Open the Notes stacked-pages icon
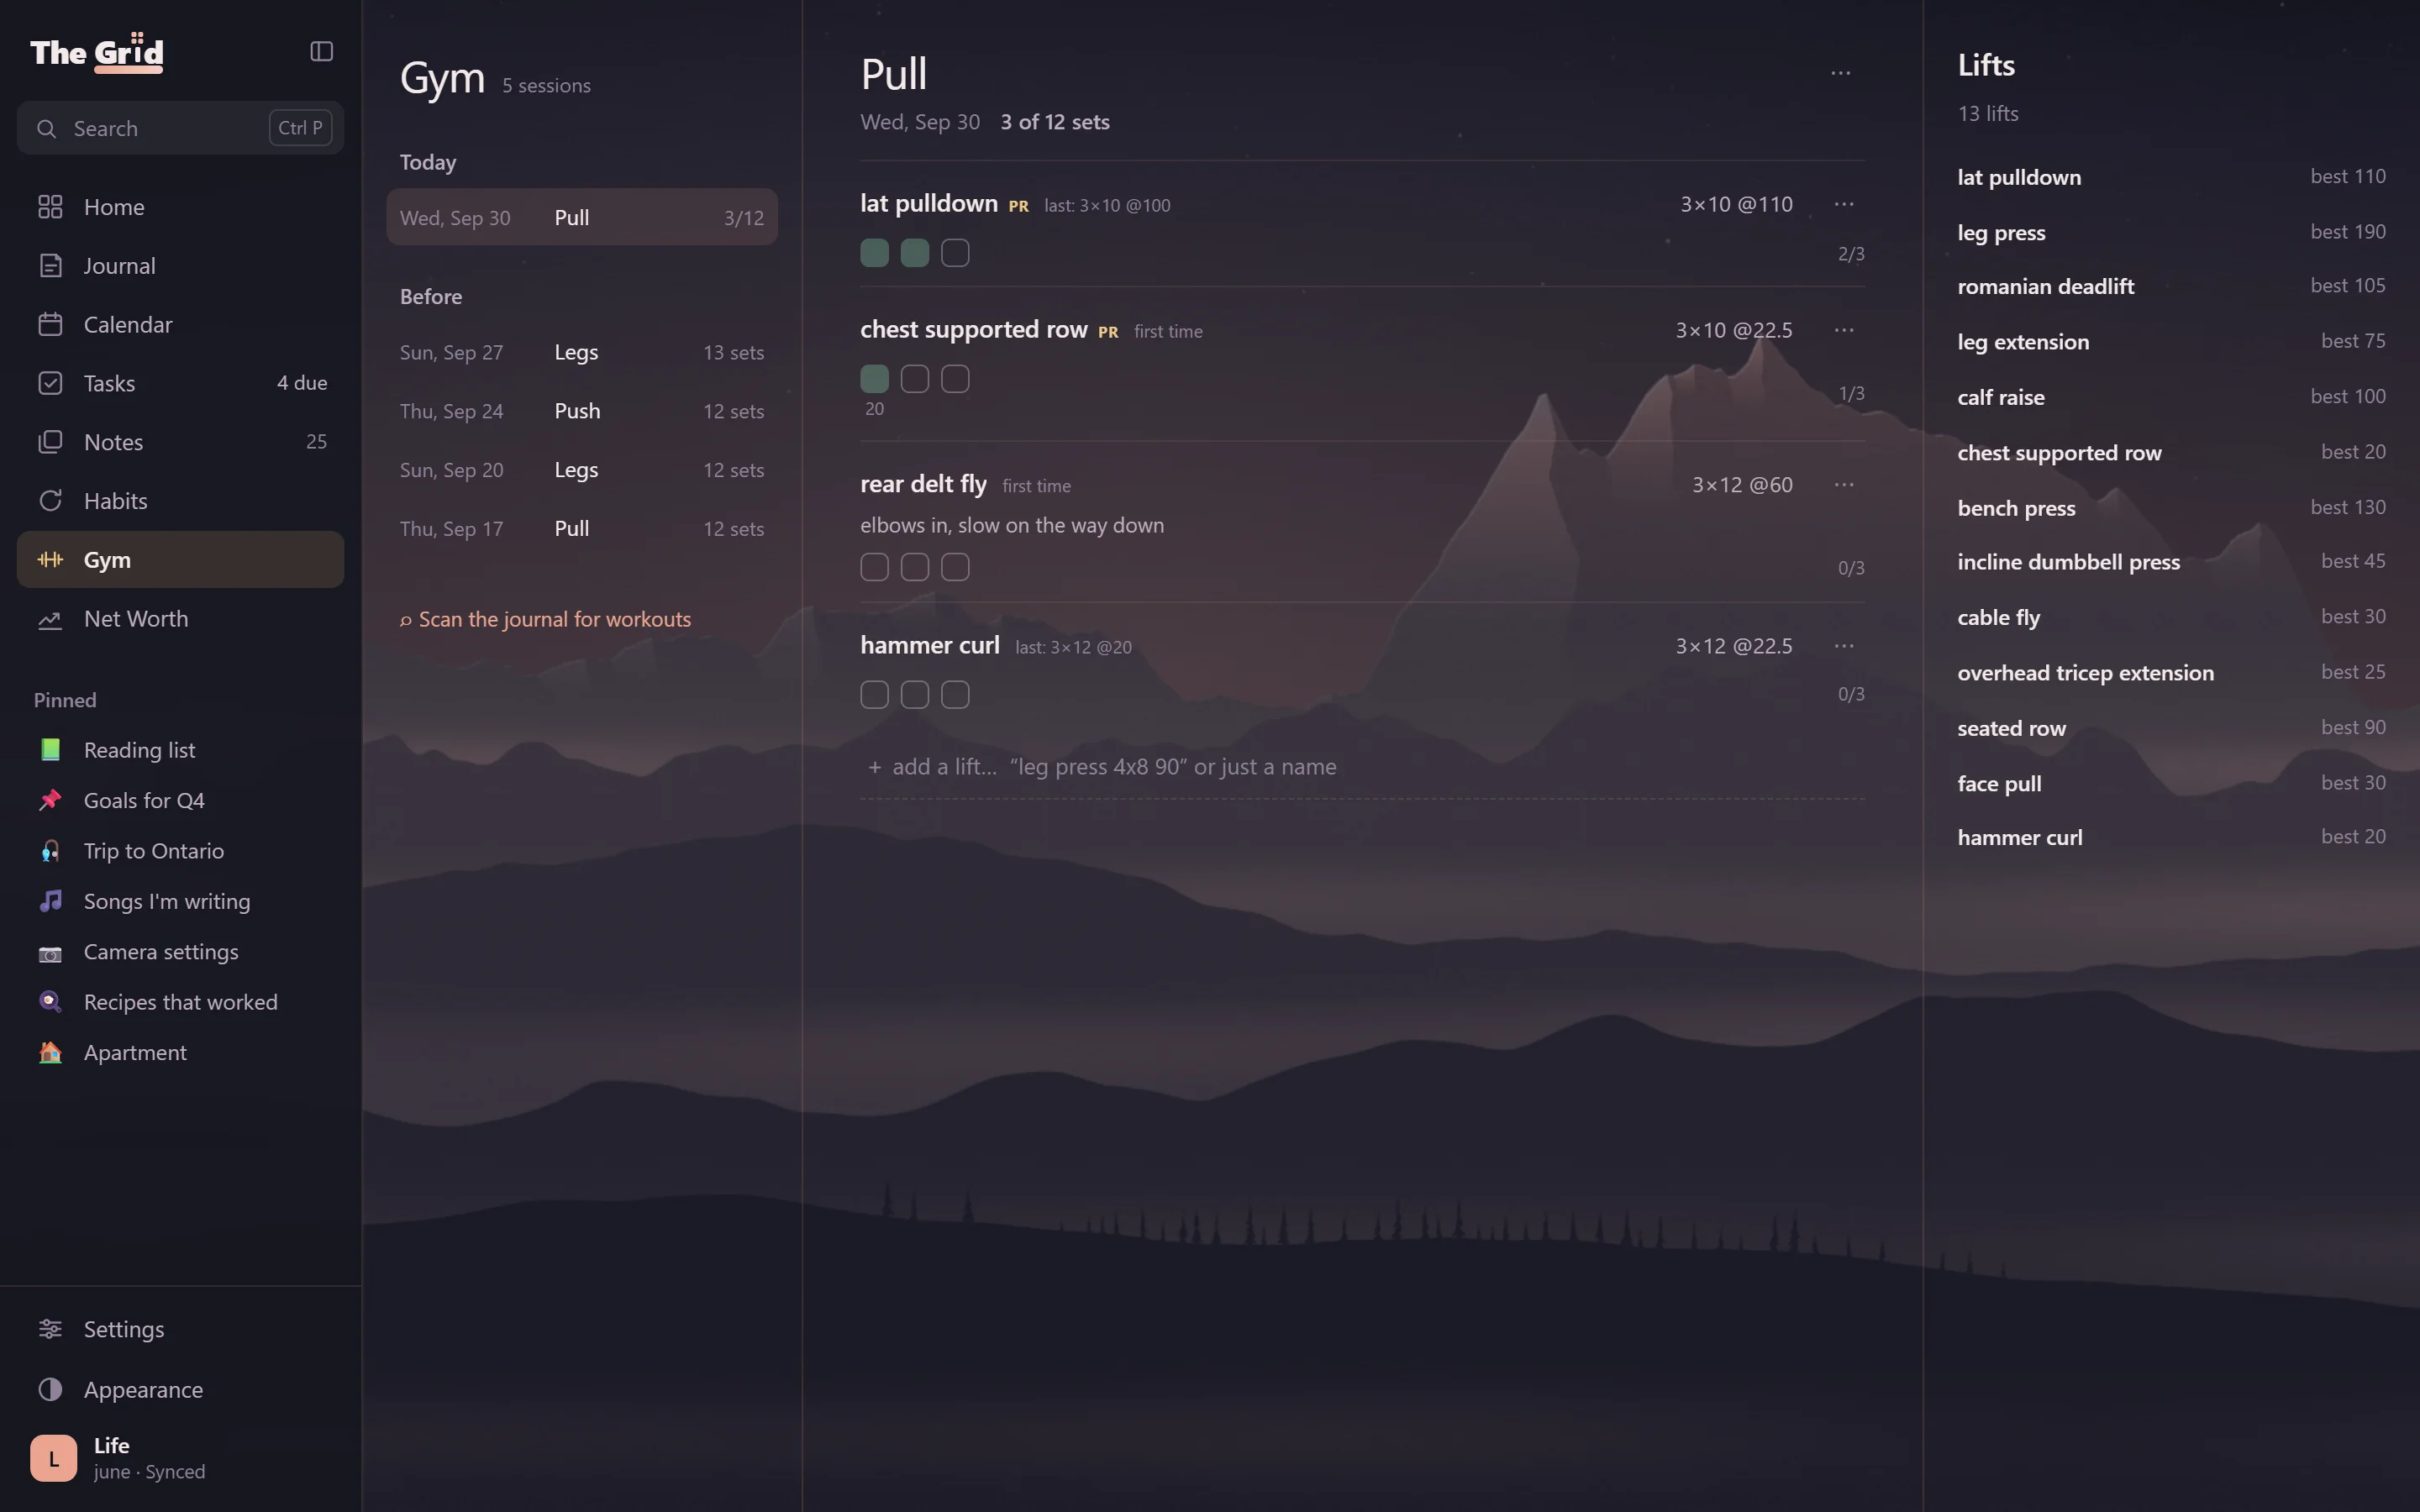2420x1512 pixels. [50, 442]
